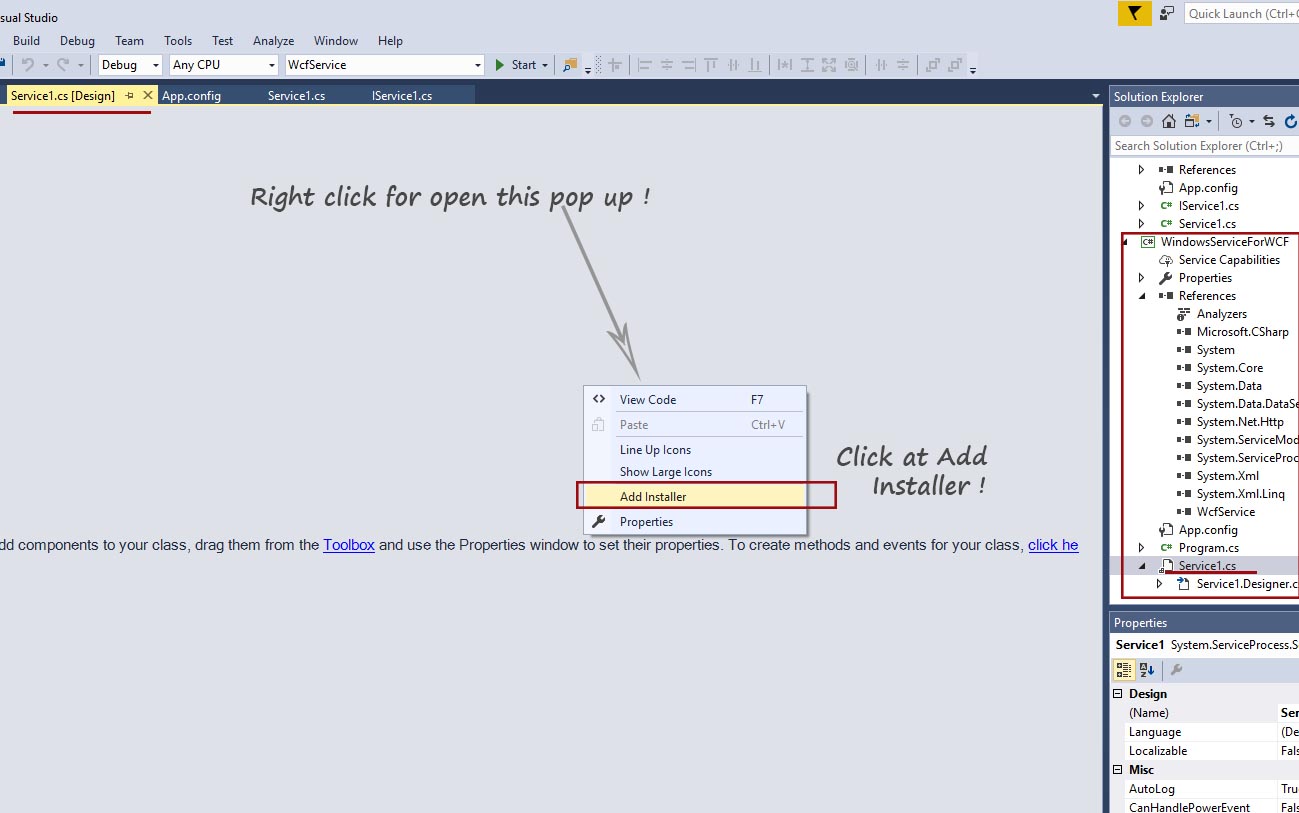
Task: Open the Build menu
Action: (27, 41)
